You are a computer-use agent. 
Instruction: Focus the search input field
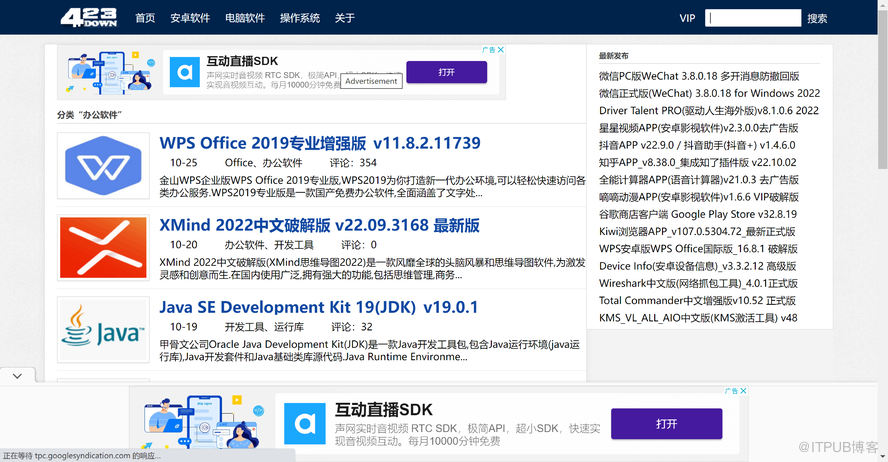pyautogui.click(x=753, y=18)
